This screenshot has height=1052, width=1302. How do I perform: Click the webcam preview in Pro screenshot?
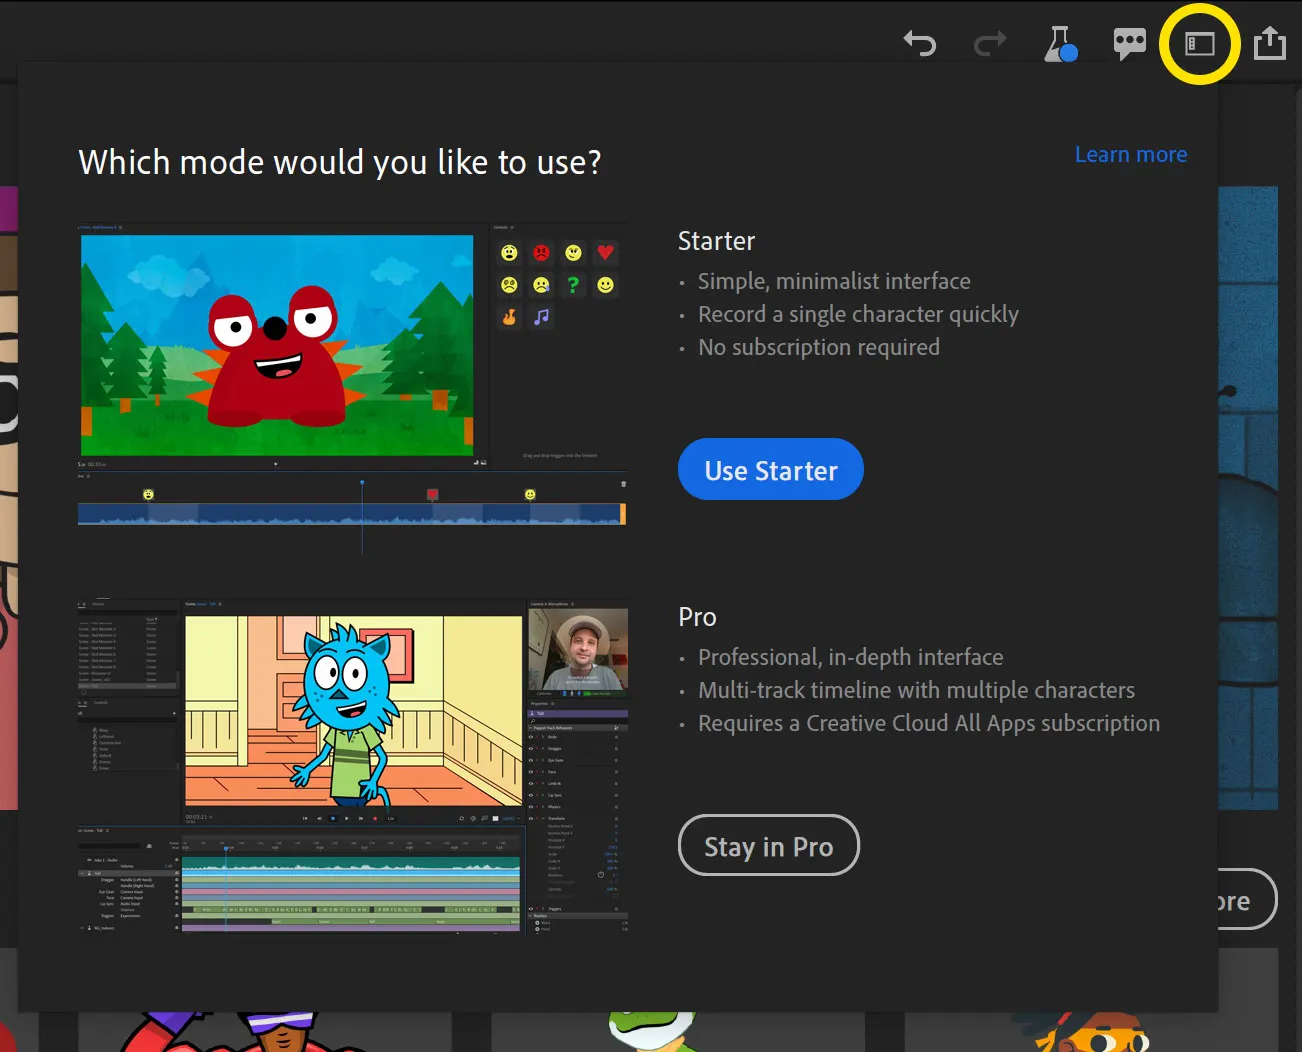pos(578,650)
